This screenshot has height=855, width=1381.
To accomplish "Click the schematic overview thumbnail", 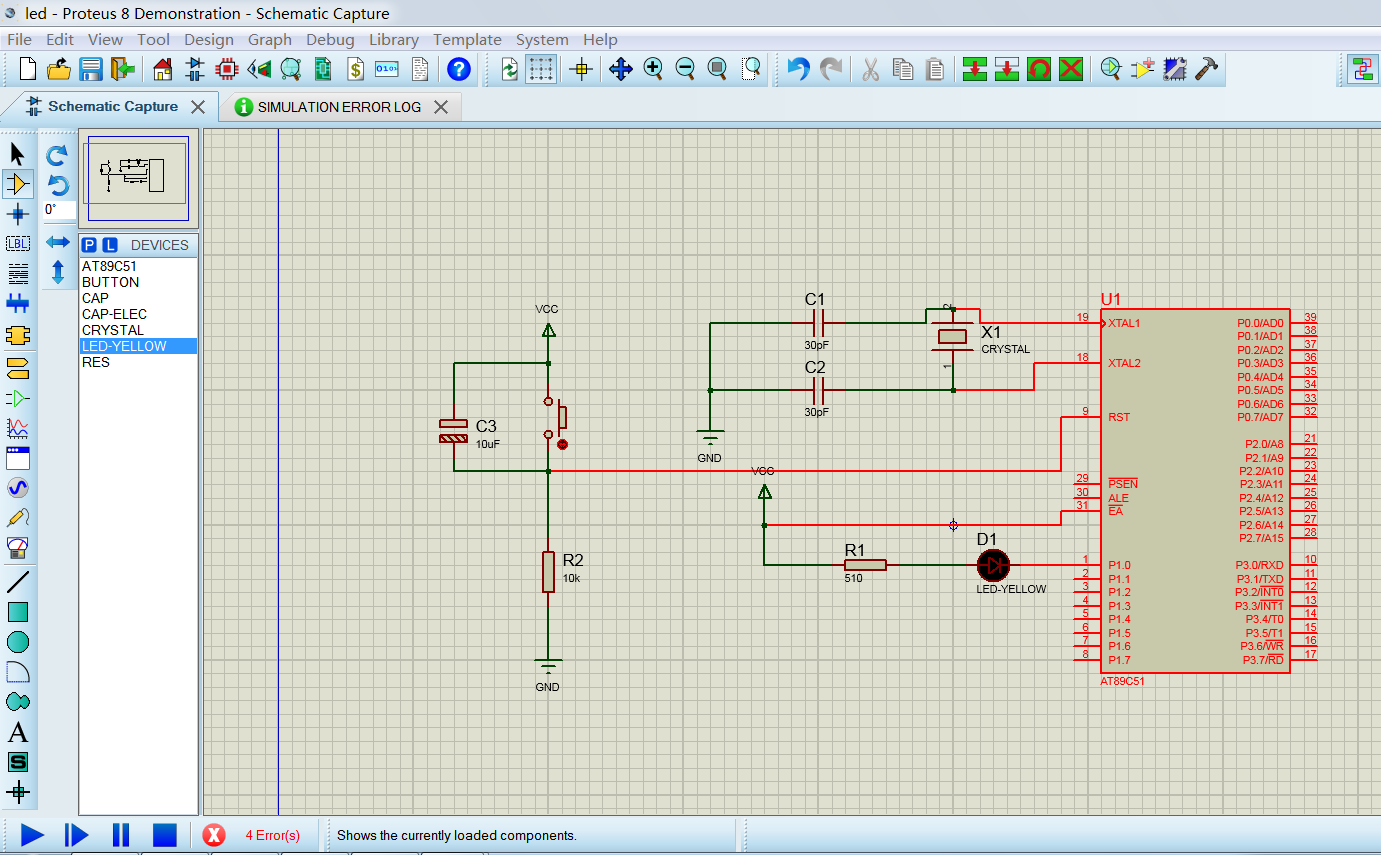I will (138, 178).
